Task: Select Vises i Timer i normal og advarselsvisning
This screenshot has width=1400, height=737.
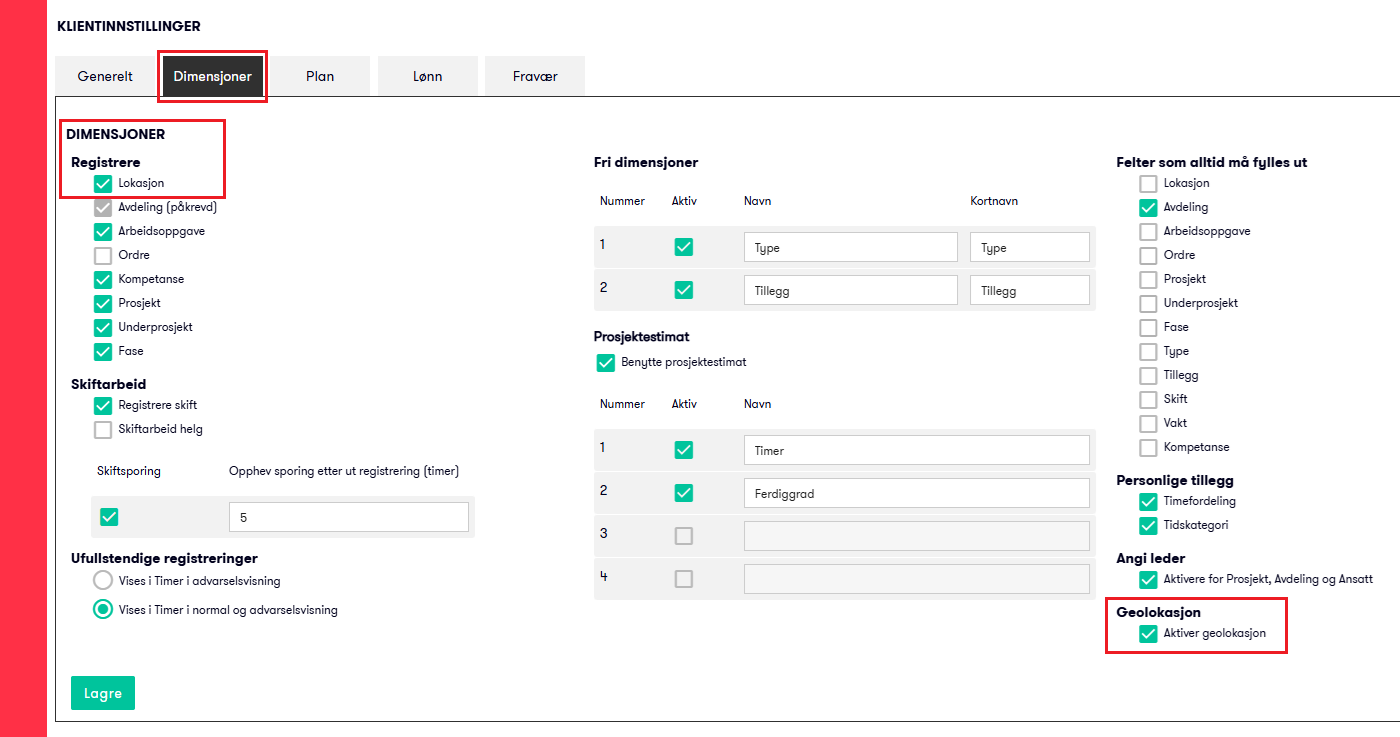Action: tap(103, 609)
